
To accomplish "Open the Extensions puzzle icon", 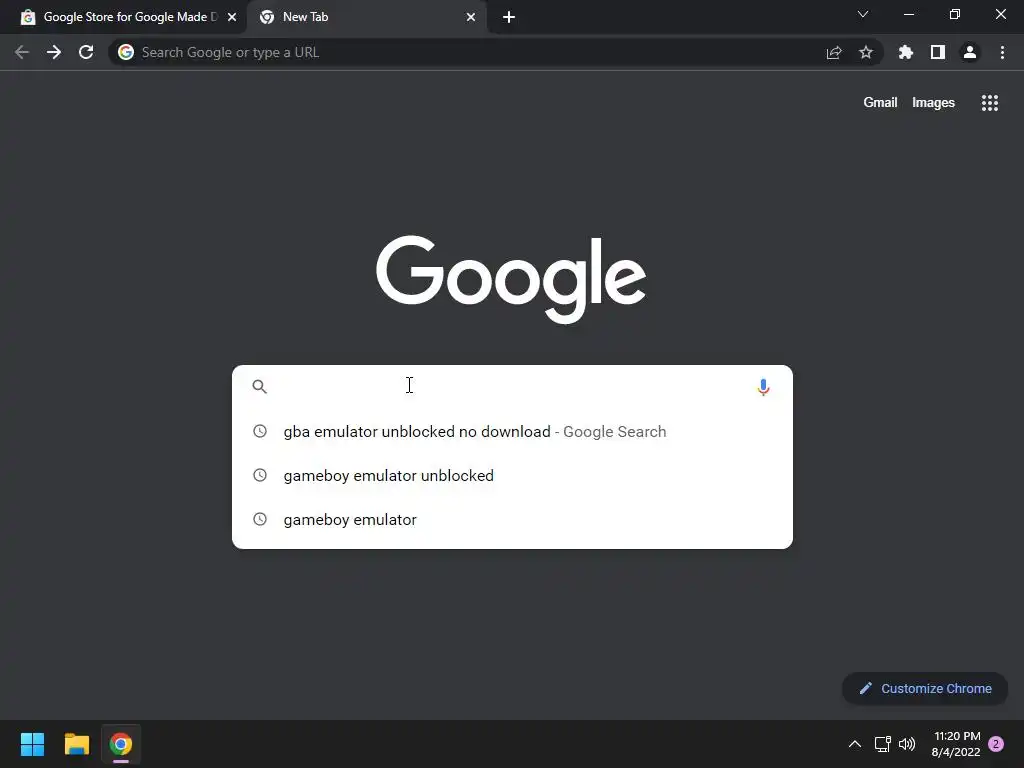I will pos(906,52).
